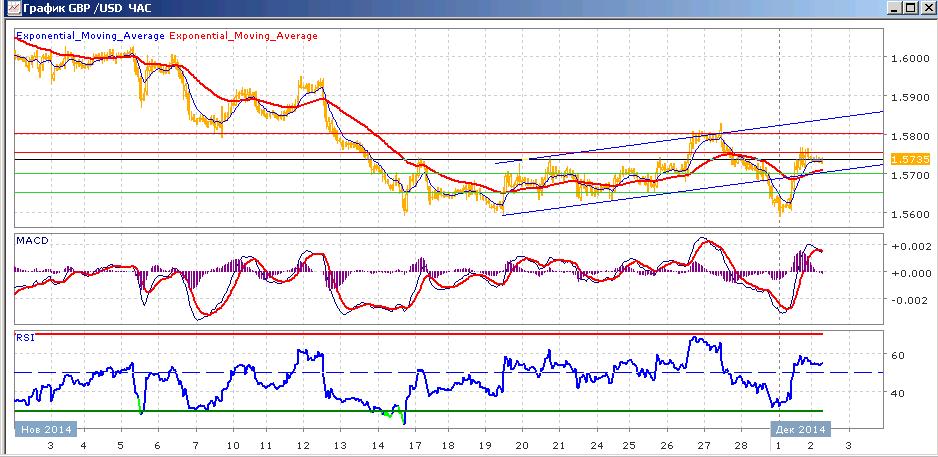The height and width of the screenshot is (457, 938).
Task: Minimize the GBP/USD chart window
Action: pos(894,8)
